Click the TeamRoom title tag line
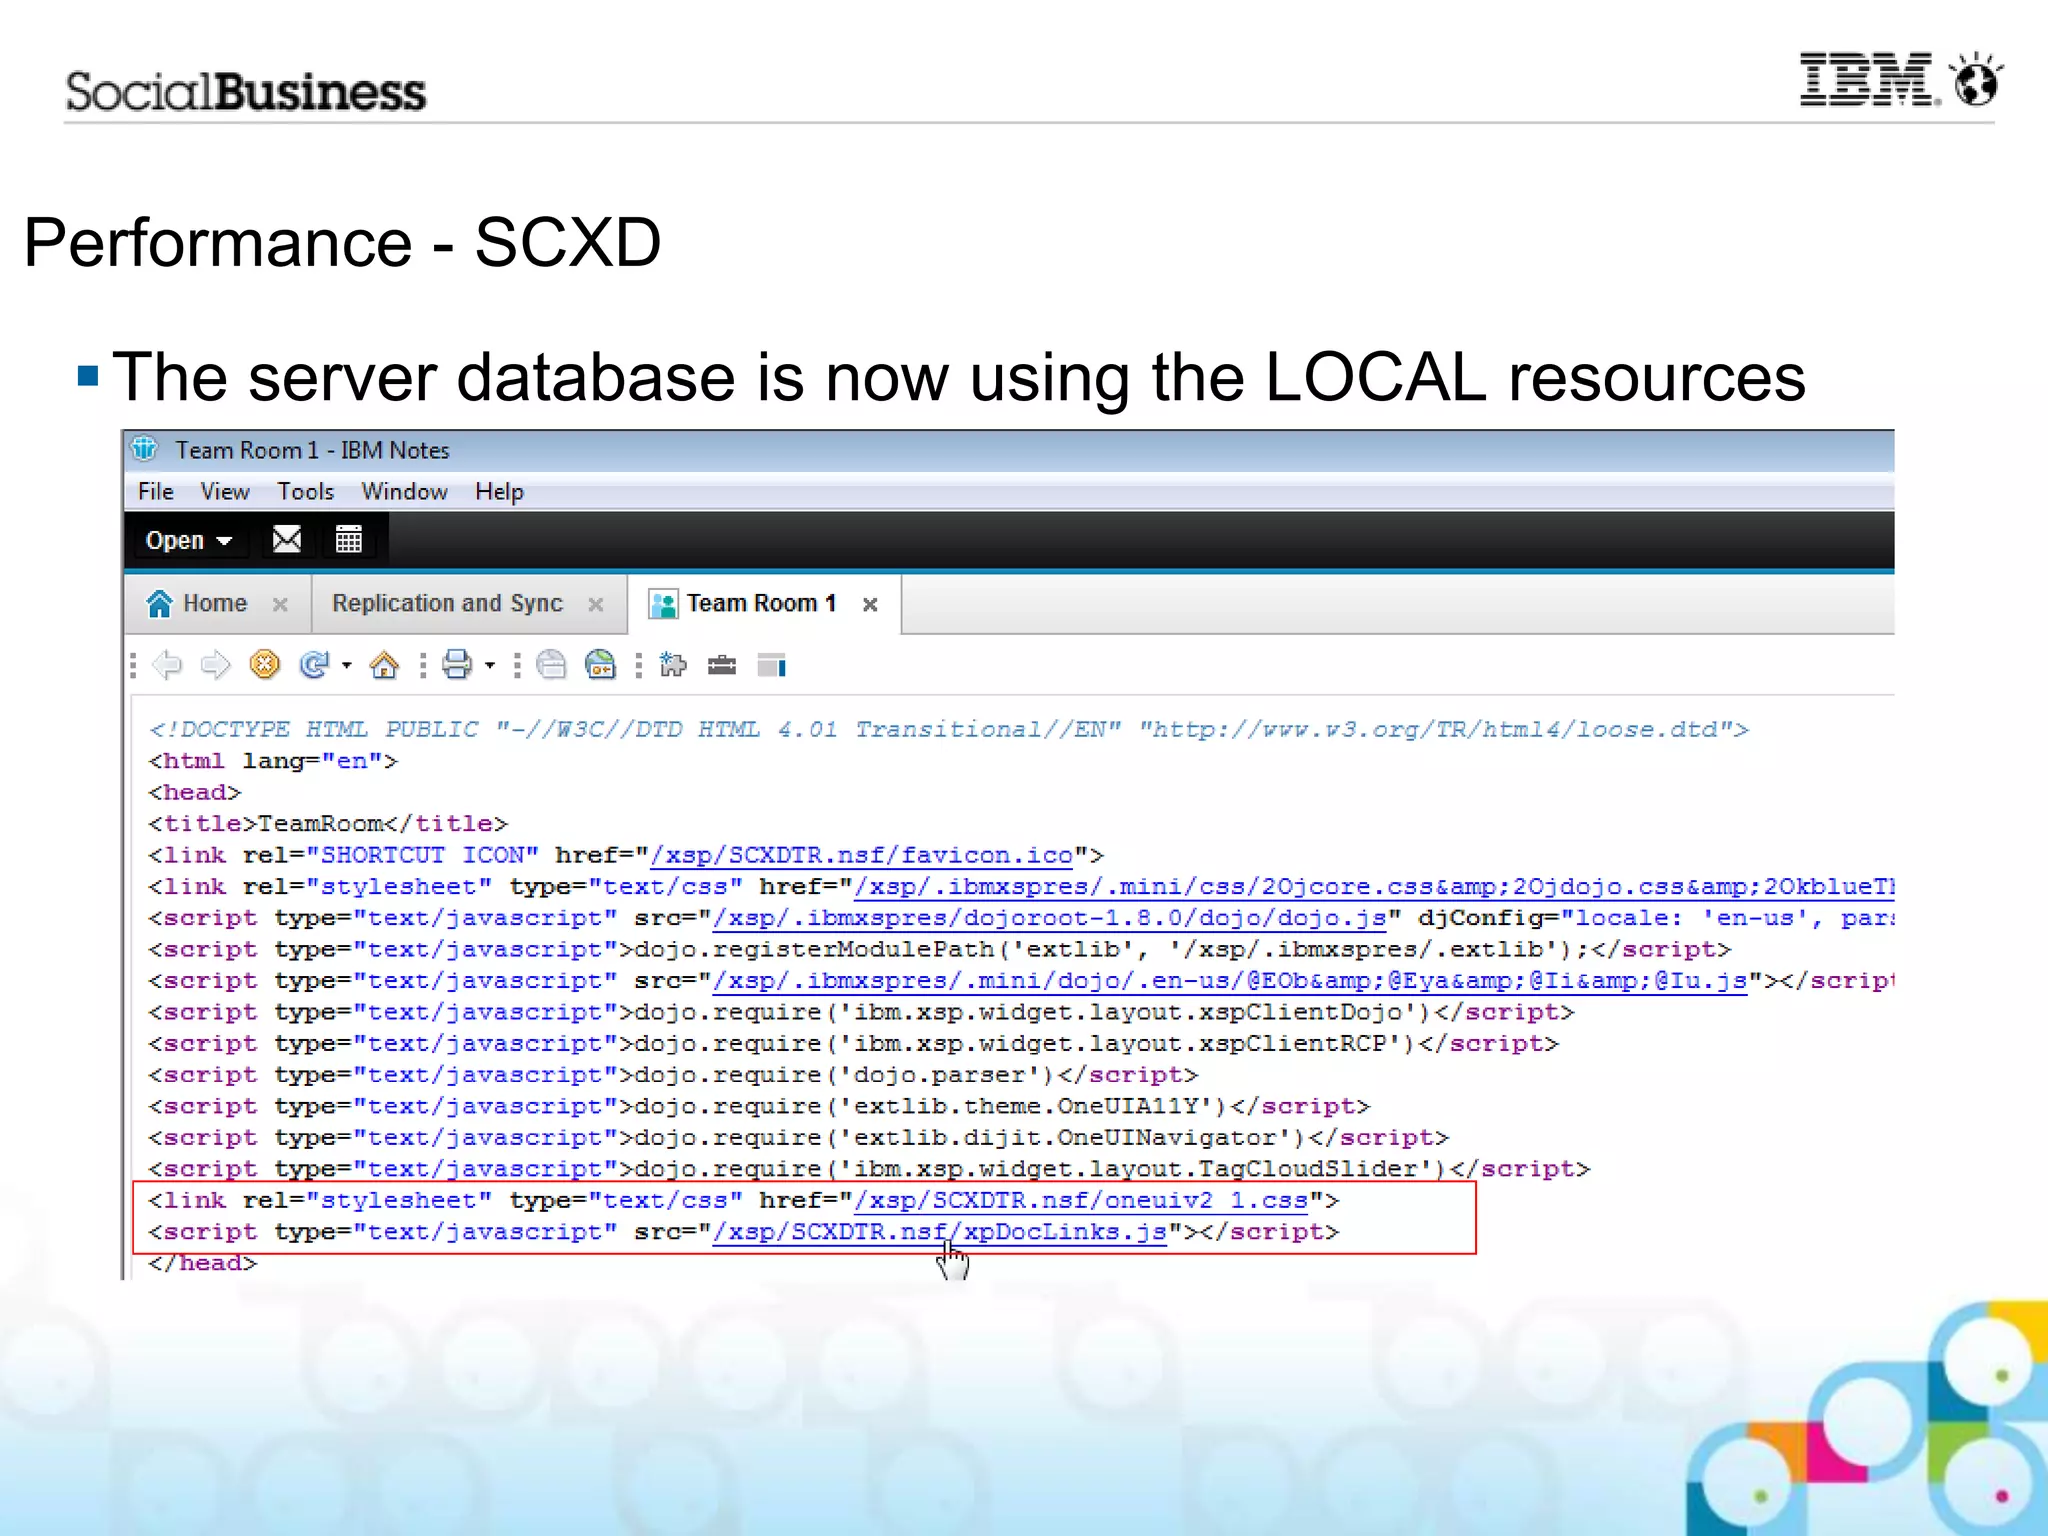The width and height of the screenshot is (2048, 1536). point(328,824)
